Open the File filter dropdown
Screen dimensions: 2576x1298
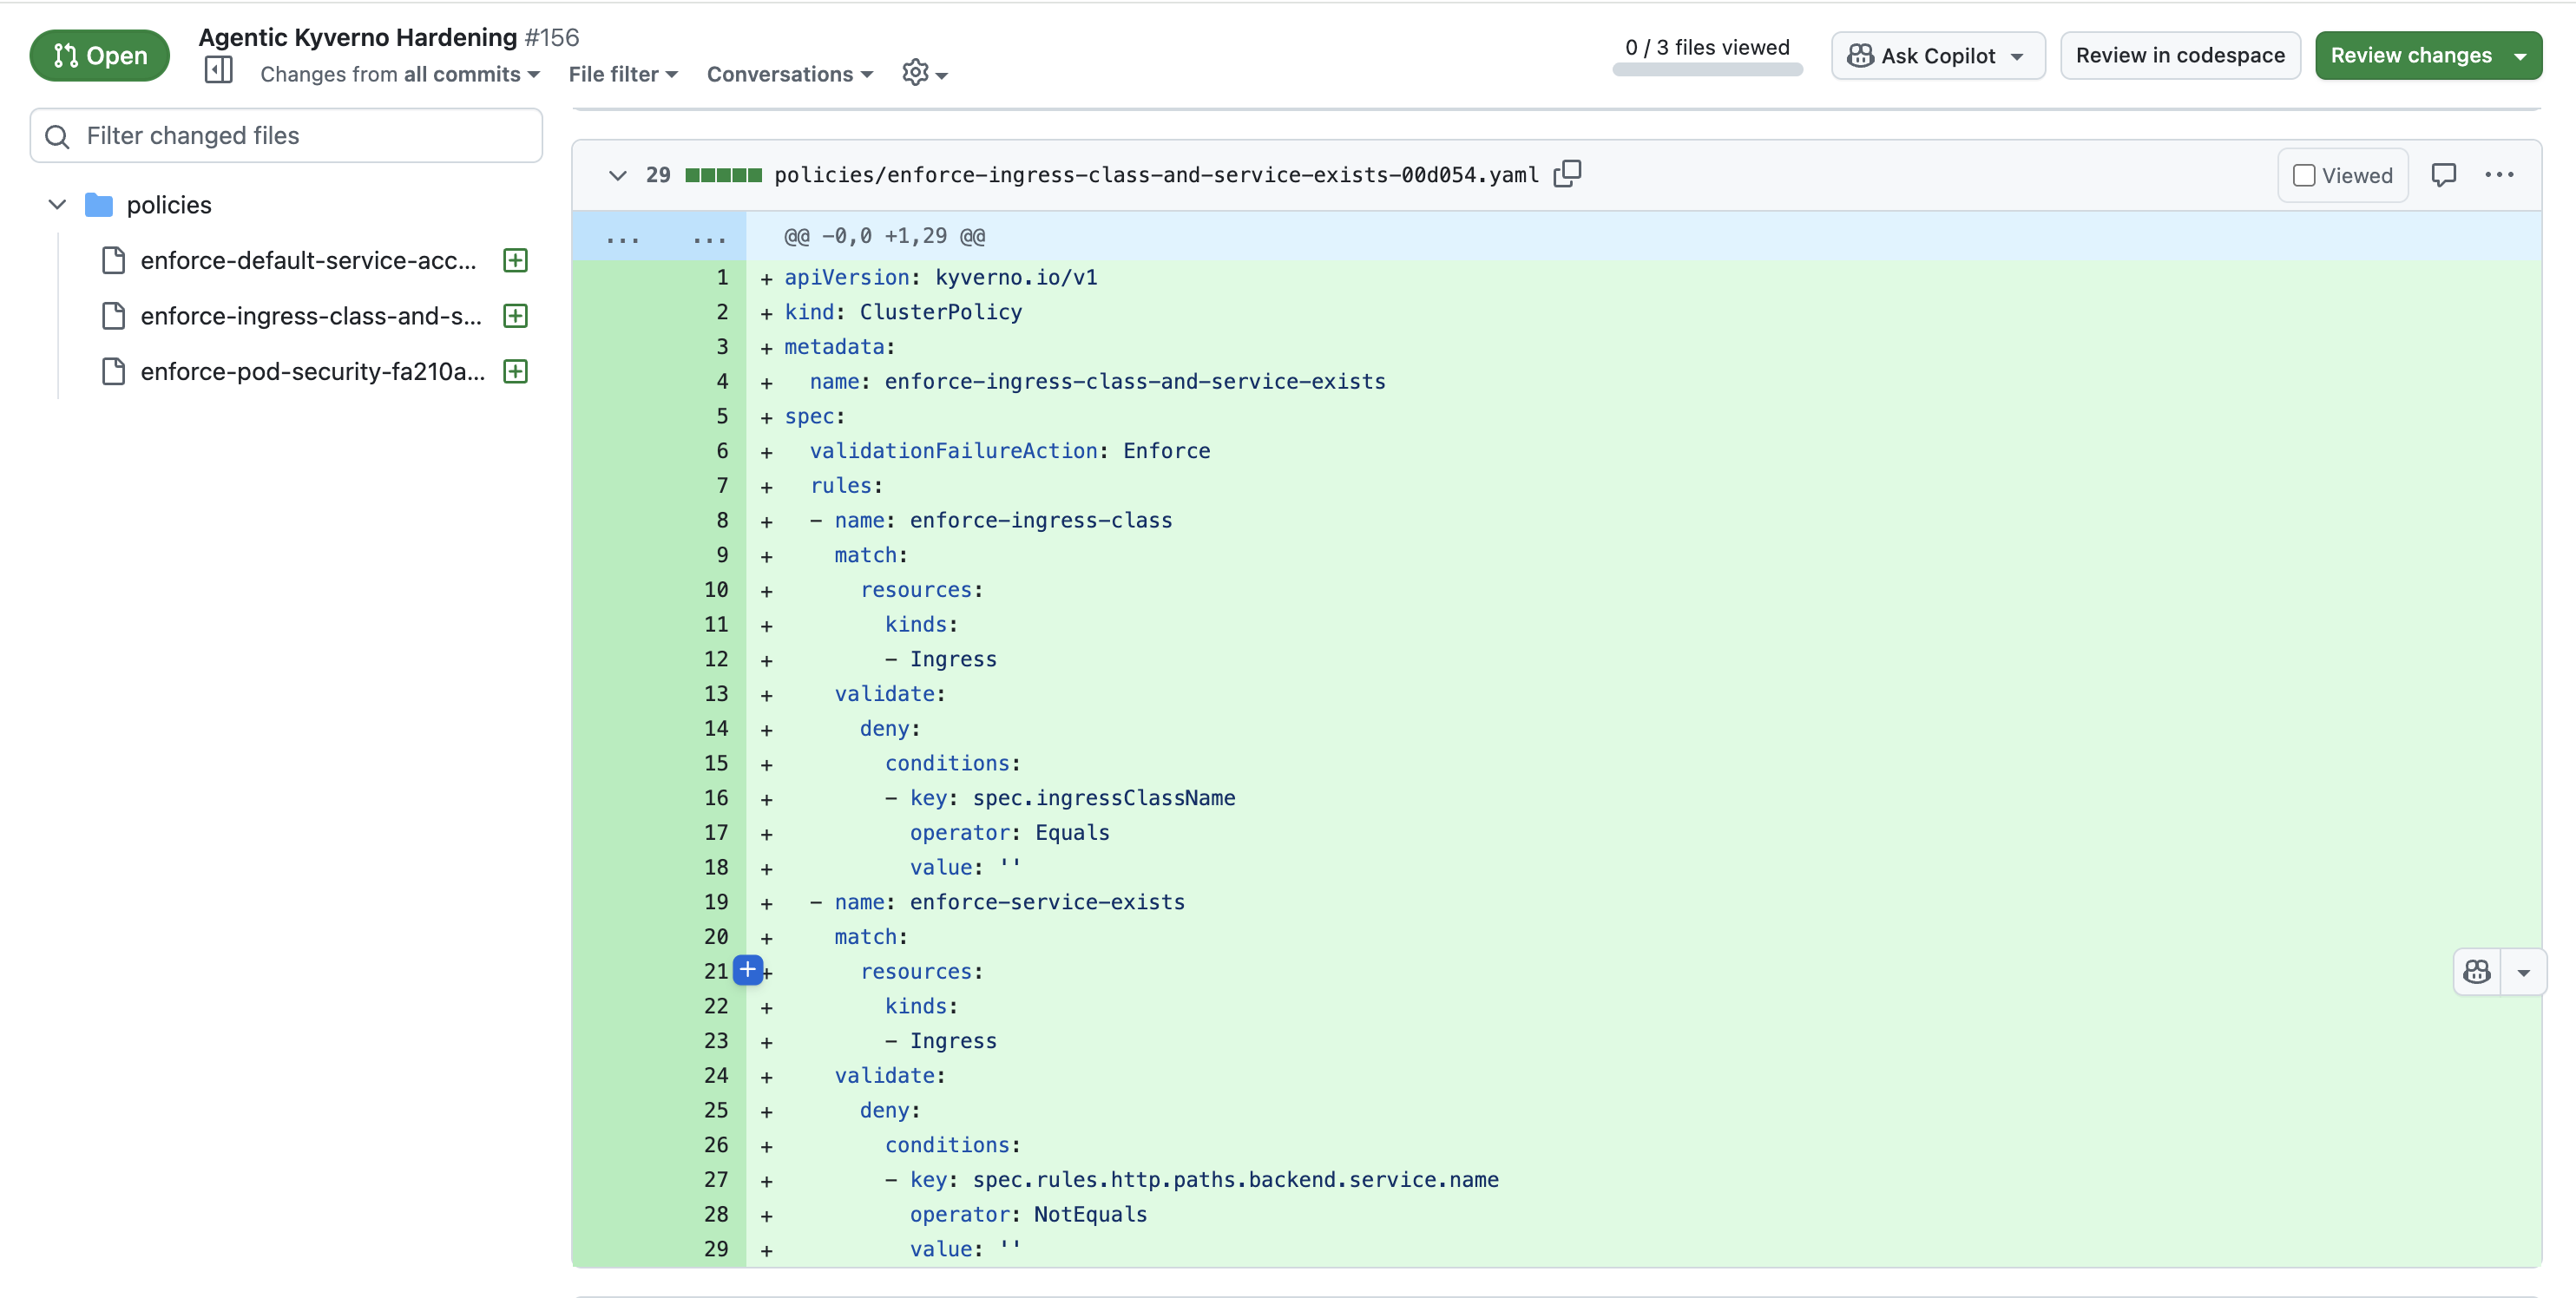pyautogui.click(x=623, y=74)
